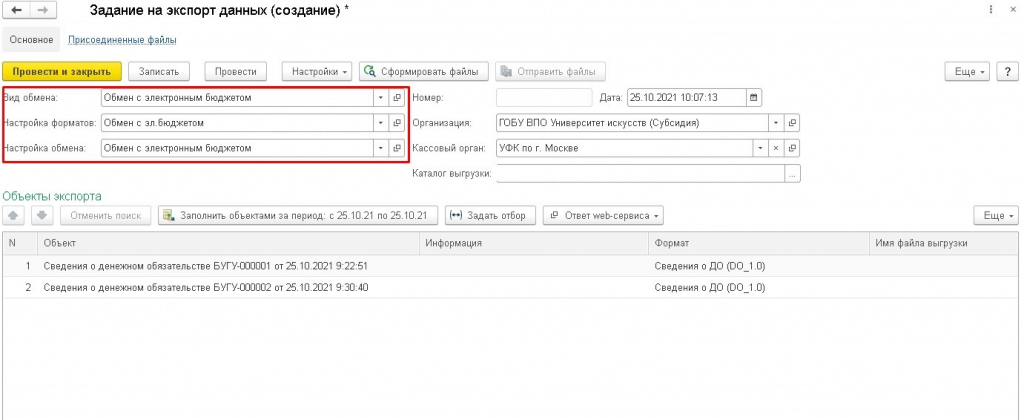This screenshot has height=420, width=1024.
Task: Open Присоединенные файлы tab
Action: pos(122,40)
